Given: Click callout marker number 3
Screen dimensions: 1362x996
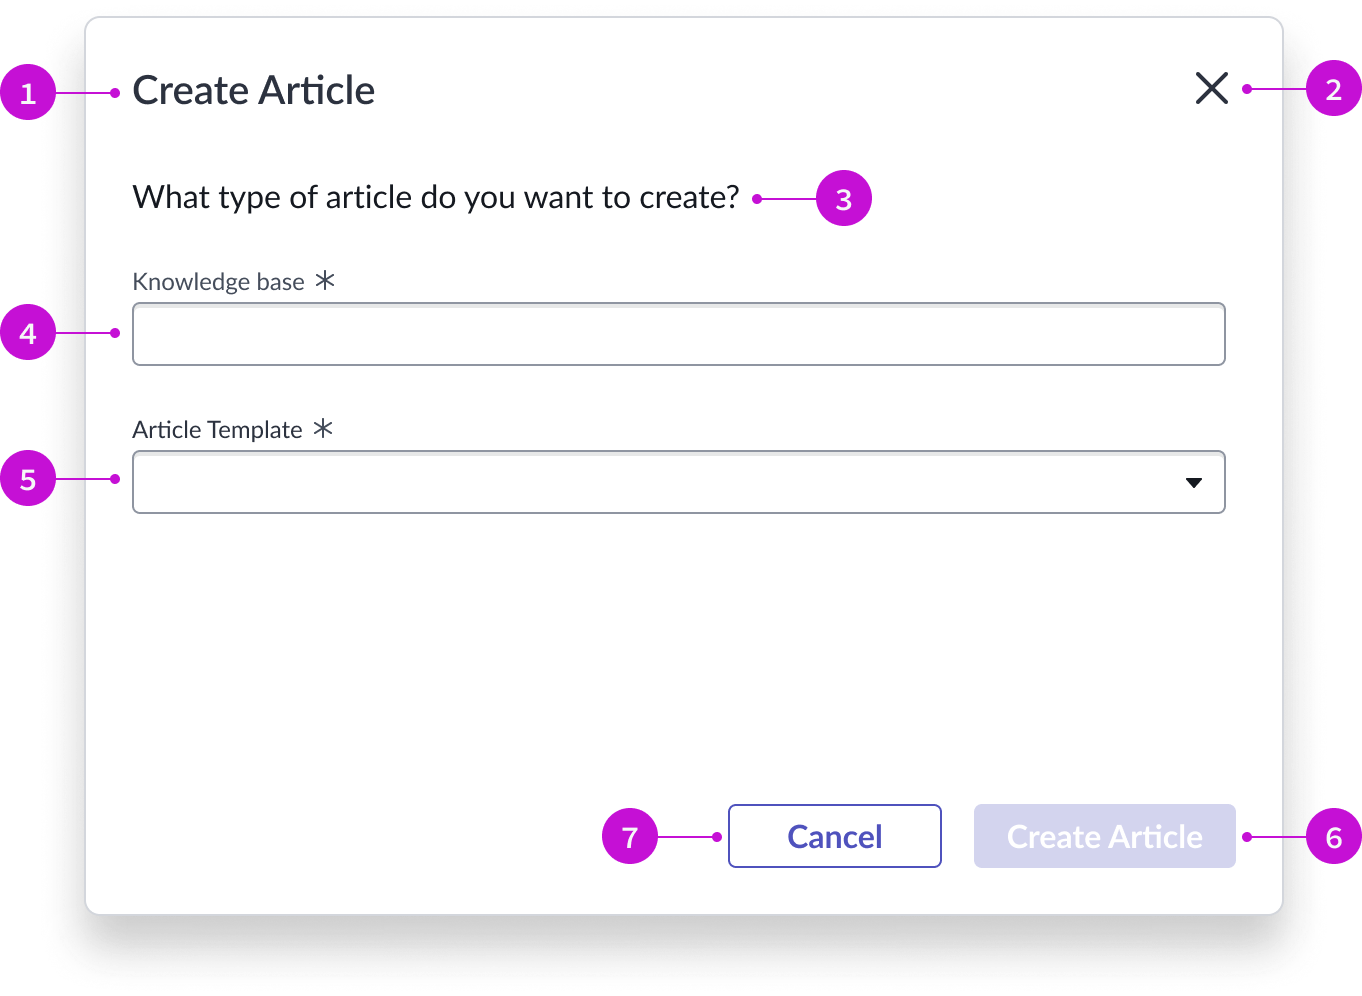Looking at the screenshot, I should (x=843, y=198).
